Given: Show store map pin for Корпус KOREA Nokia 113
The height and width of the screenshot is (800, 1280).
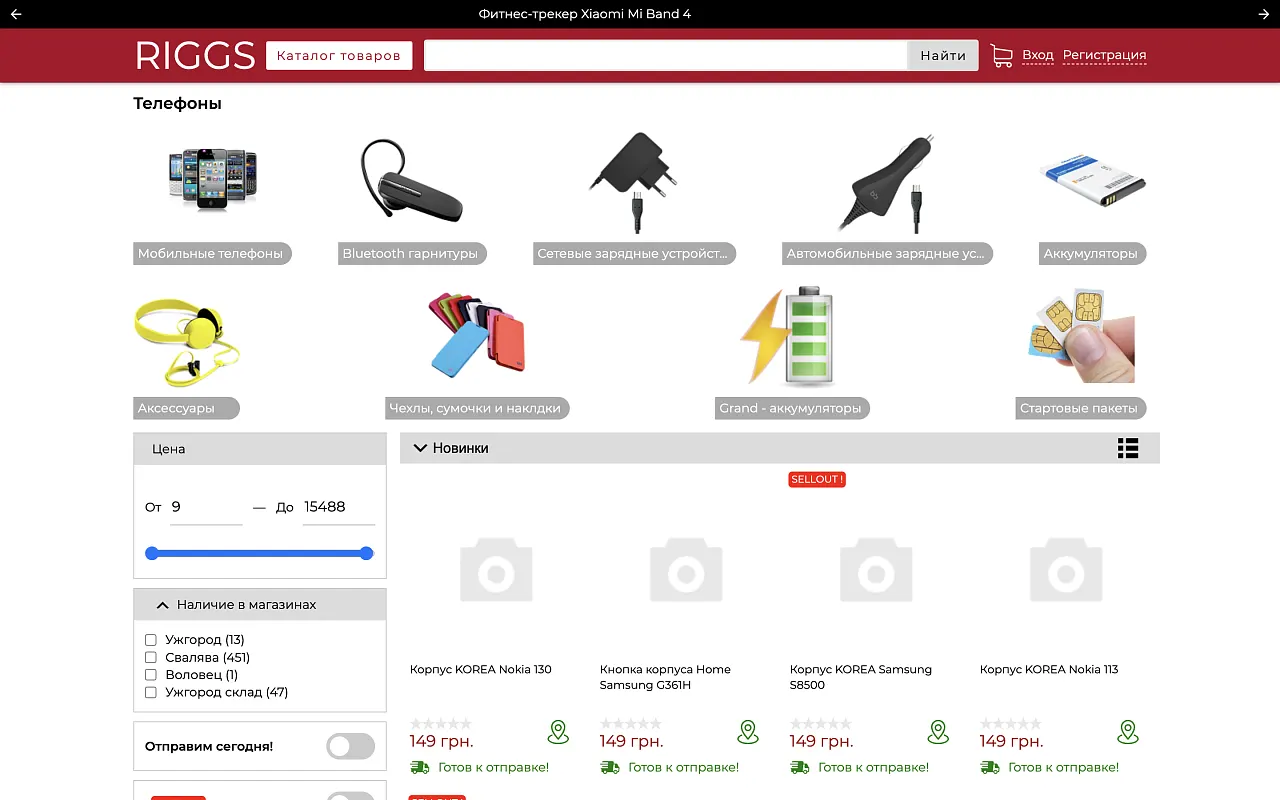Looking at the screenshot, I should 1128,732.
